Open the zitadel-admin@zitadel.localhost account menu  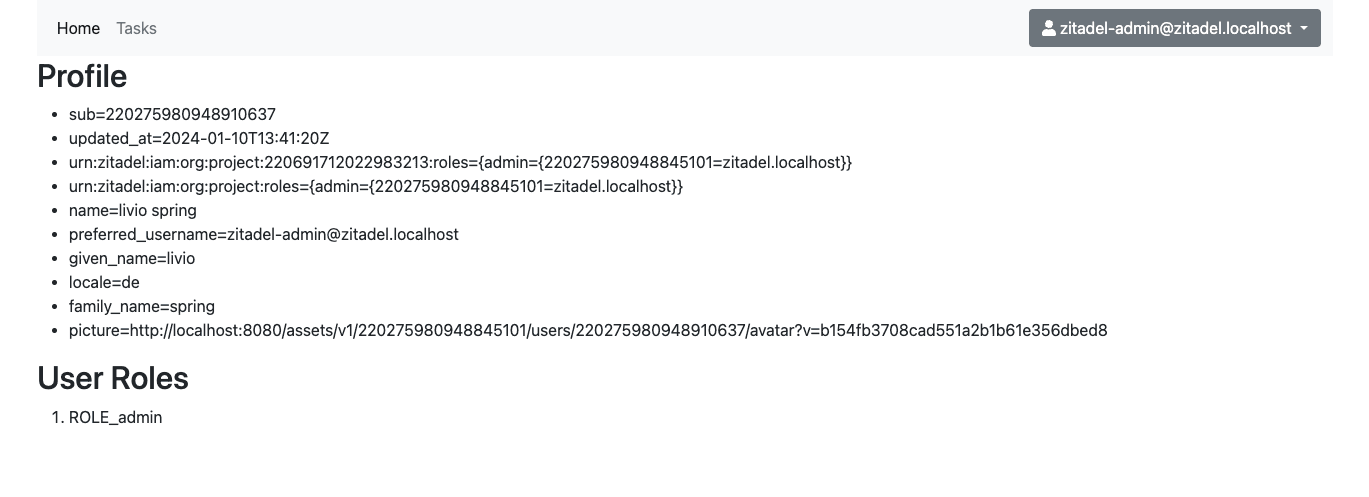pos(1175,28)
